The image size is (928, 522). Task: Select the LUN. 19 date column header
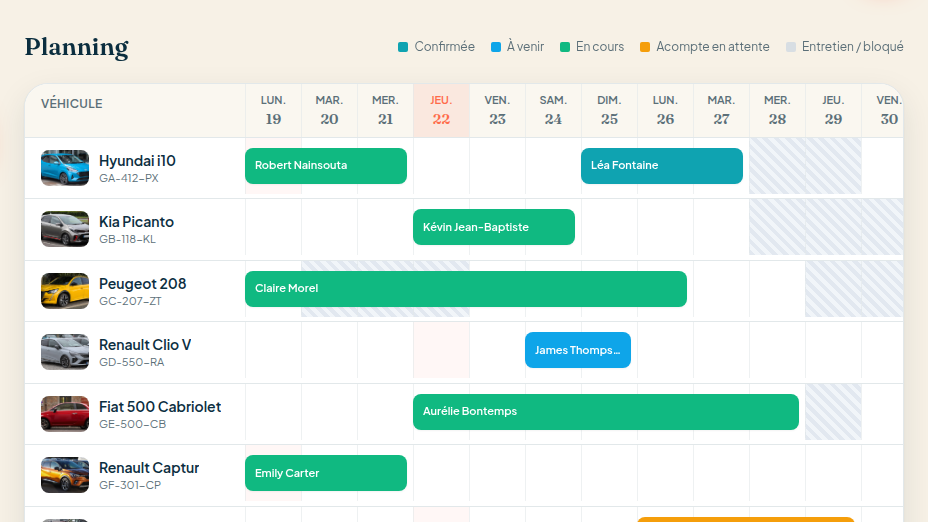(273, 110)
